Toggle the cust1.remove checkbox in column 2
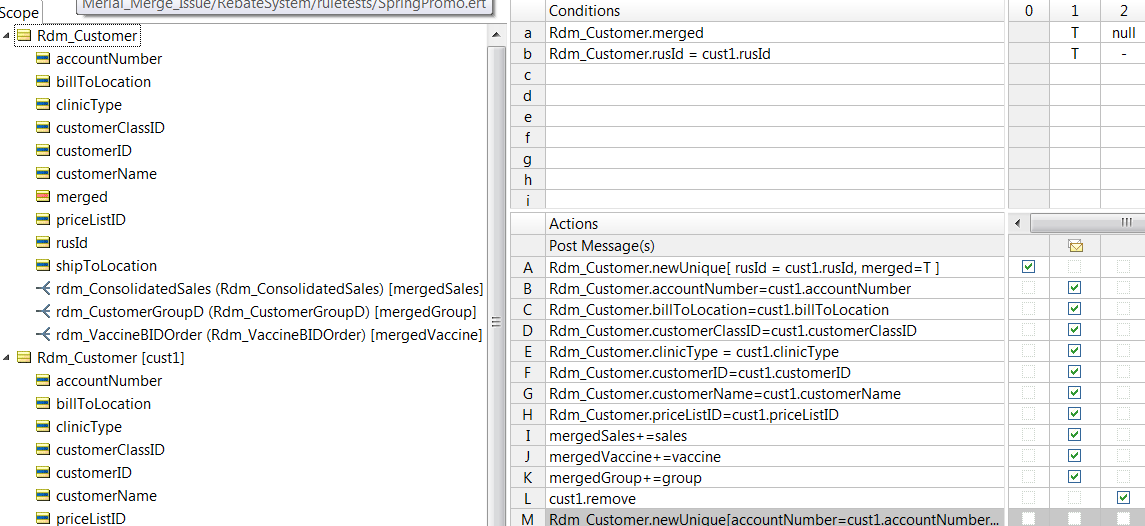 click(1123, 498)
